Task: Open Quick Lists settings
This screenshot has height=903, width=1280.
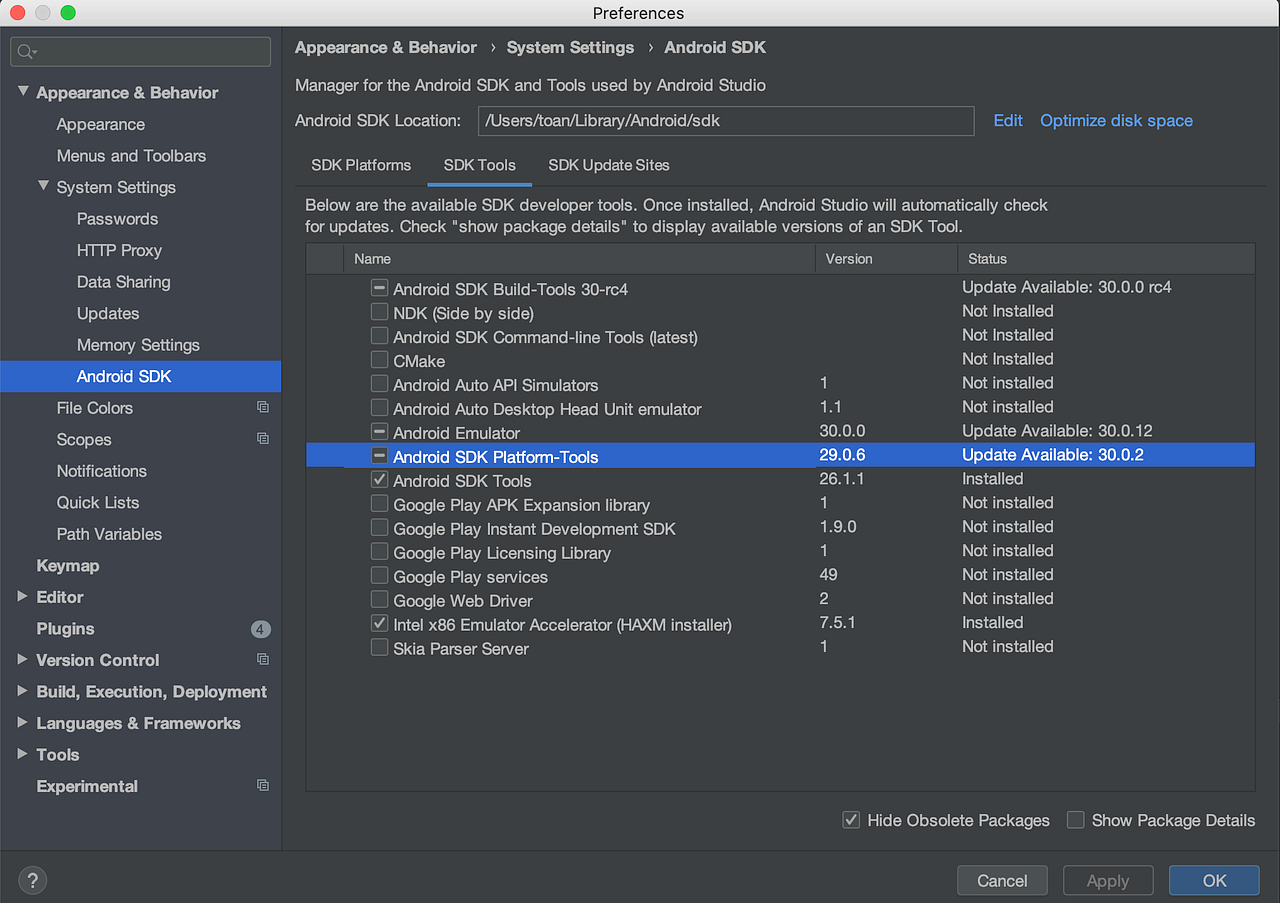Action: pyautogui.click(x=98, y=502)
